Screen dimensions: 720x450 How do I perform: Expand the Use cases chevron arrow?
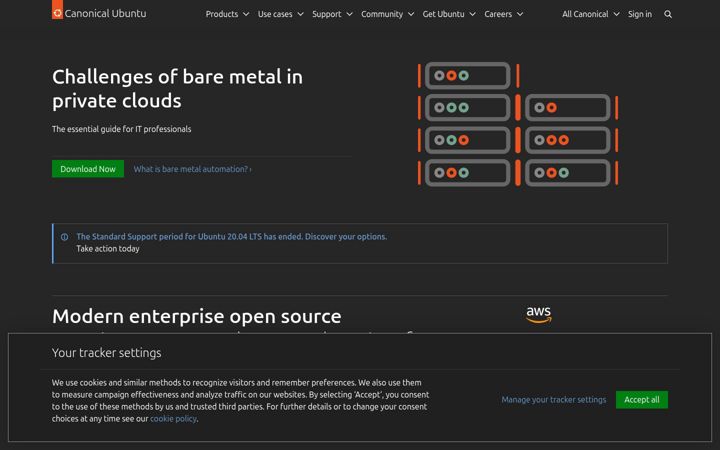(300, 14)
